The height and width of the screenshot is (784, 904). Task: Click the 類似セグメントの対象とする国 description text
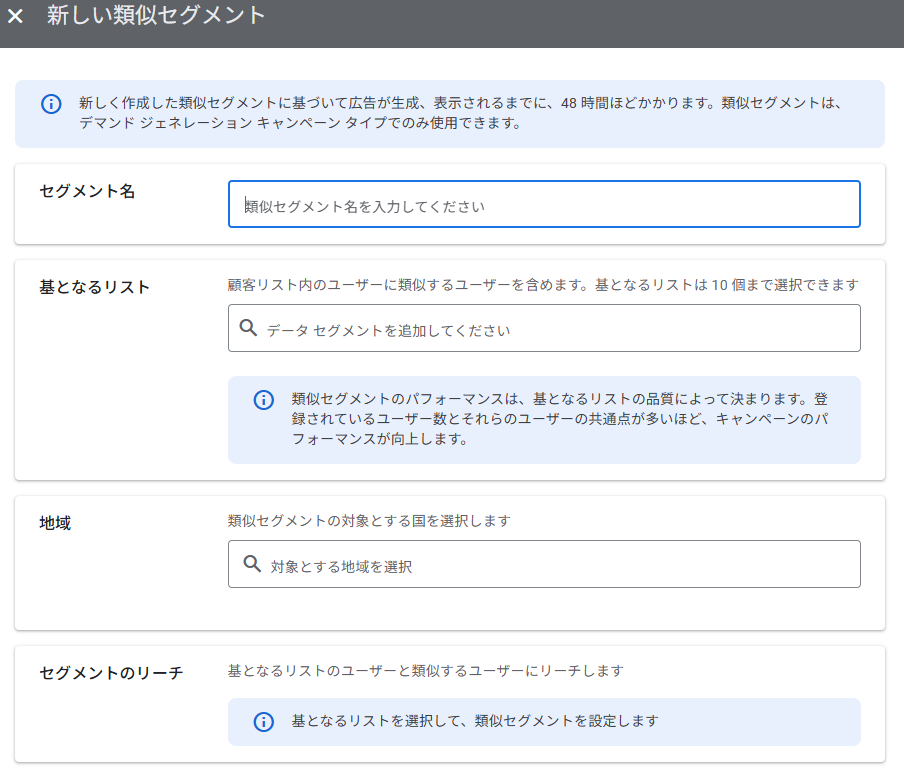[x=369, y=521]
